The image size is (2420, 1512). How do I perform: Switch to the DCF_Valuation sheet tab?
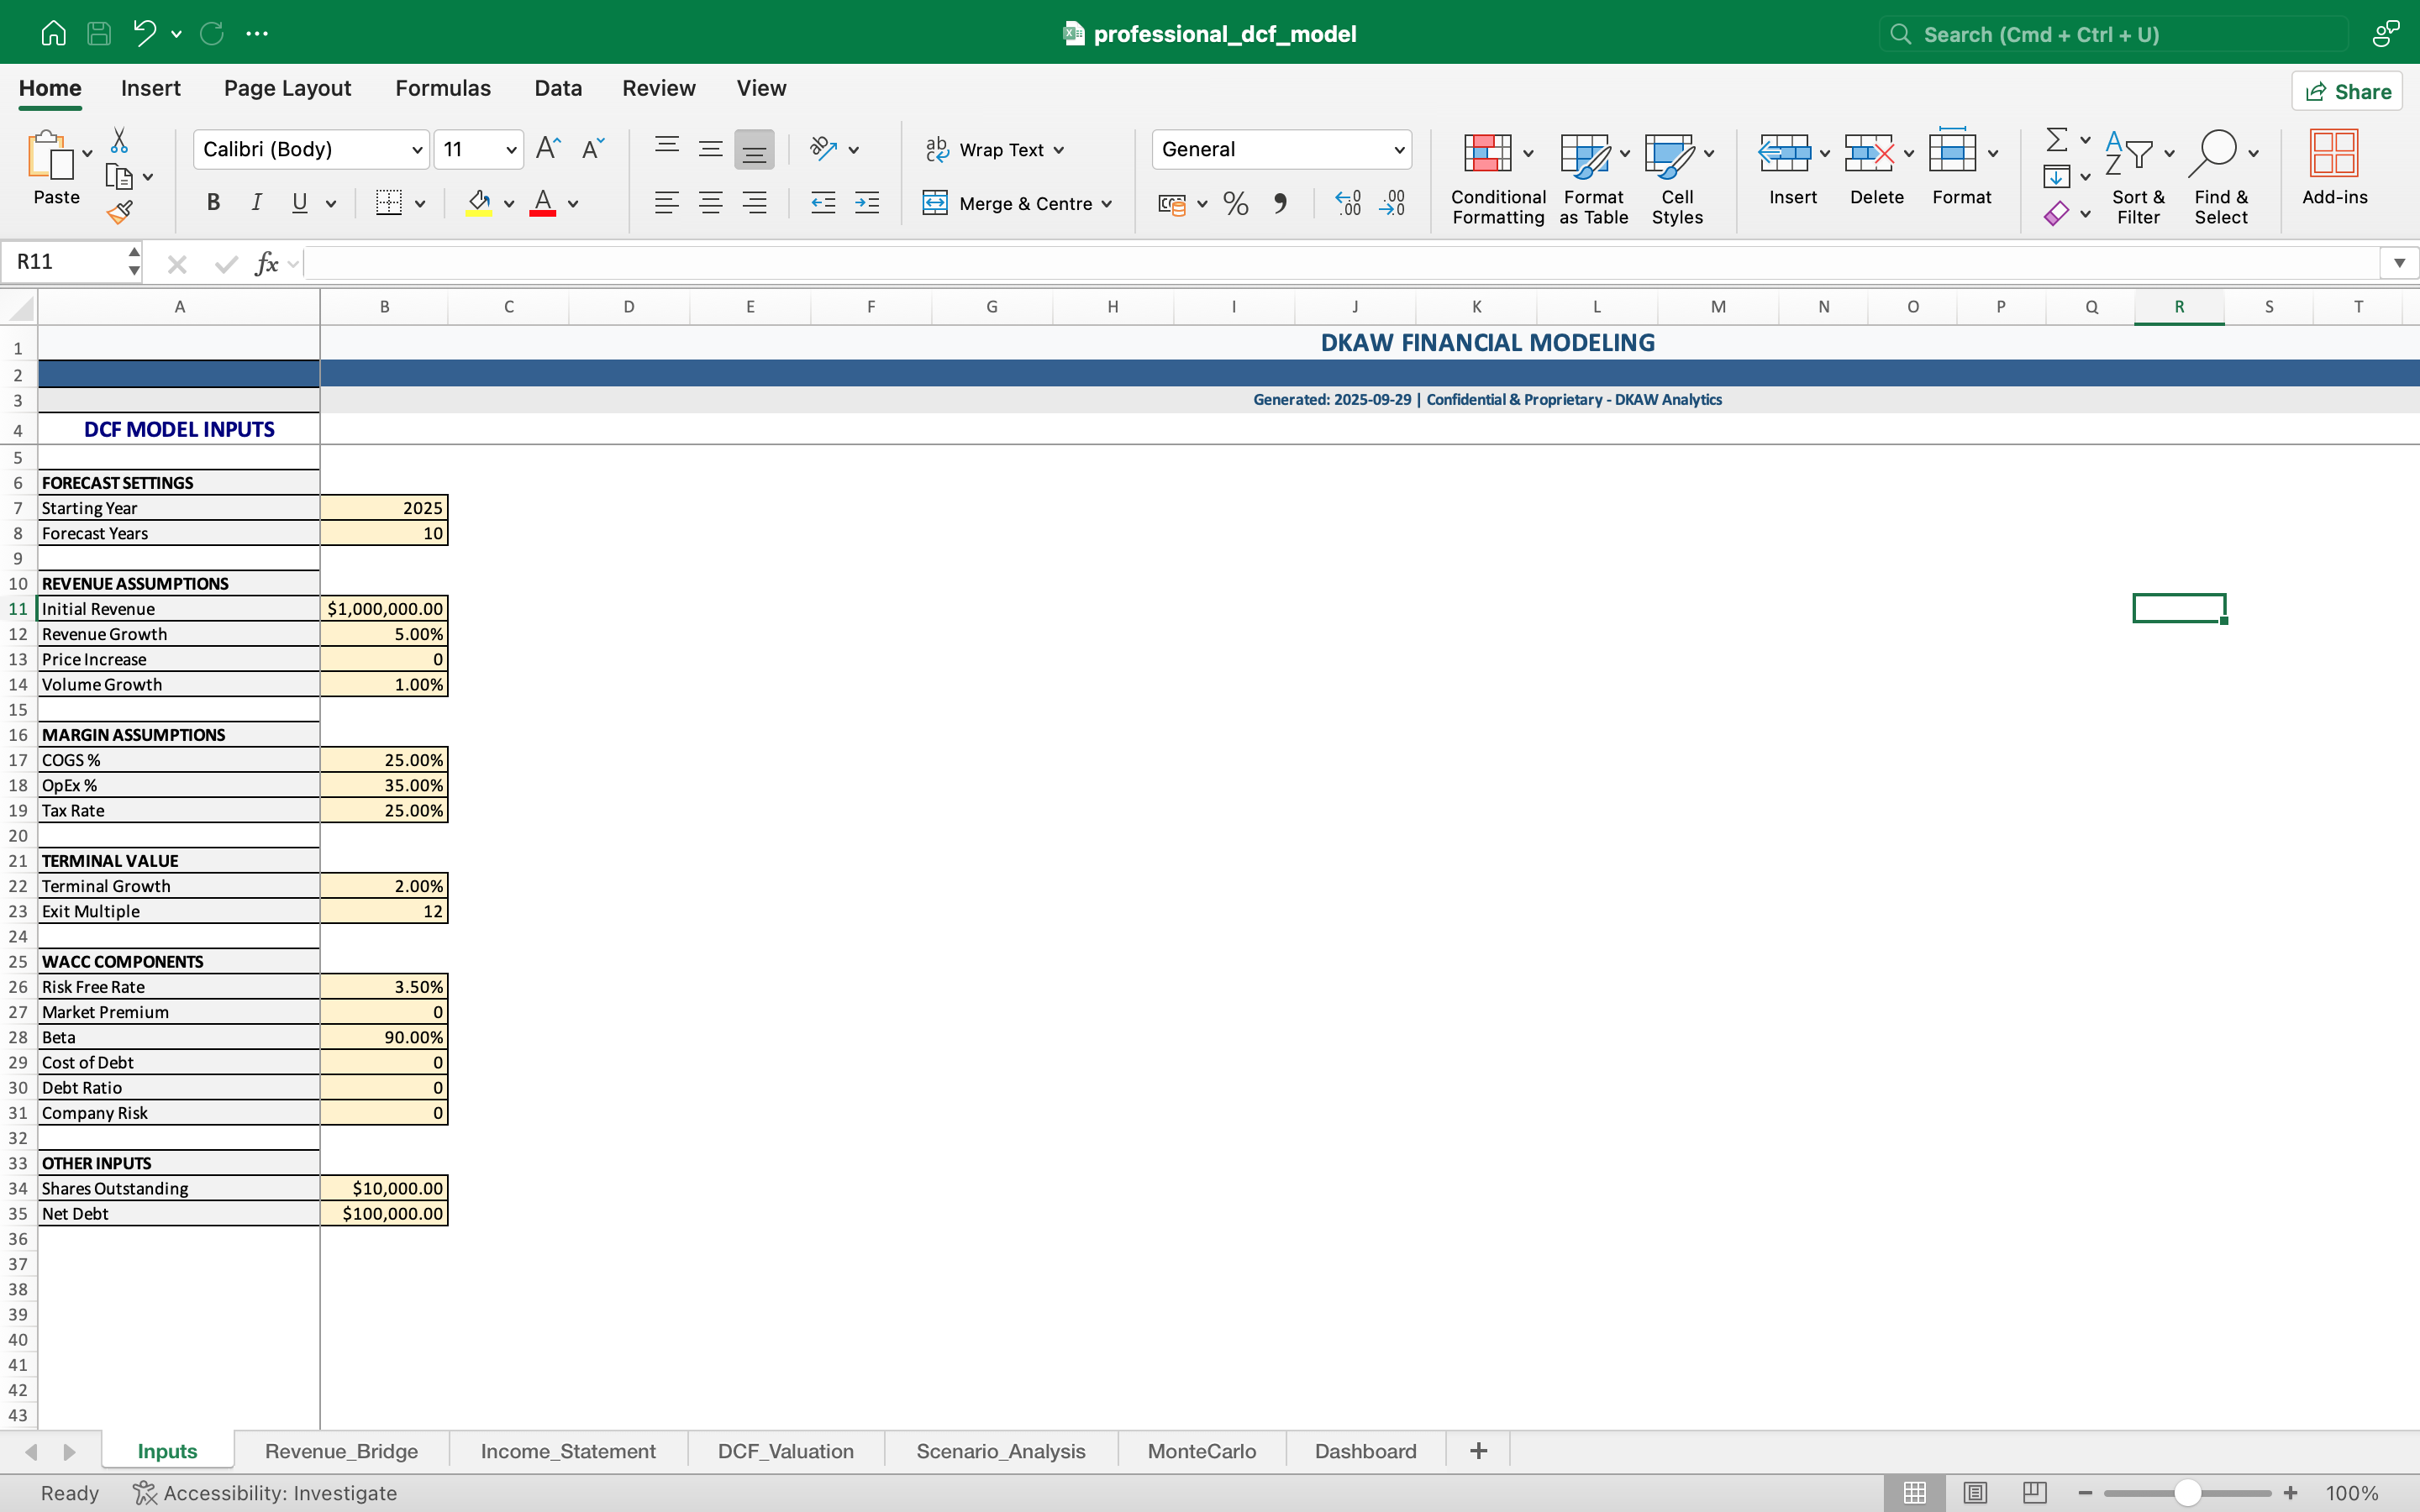click(x=785, y=1451)
